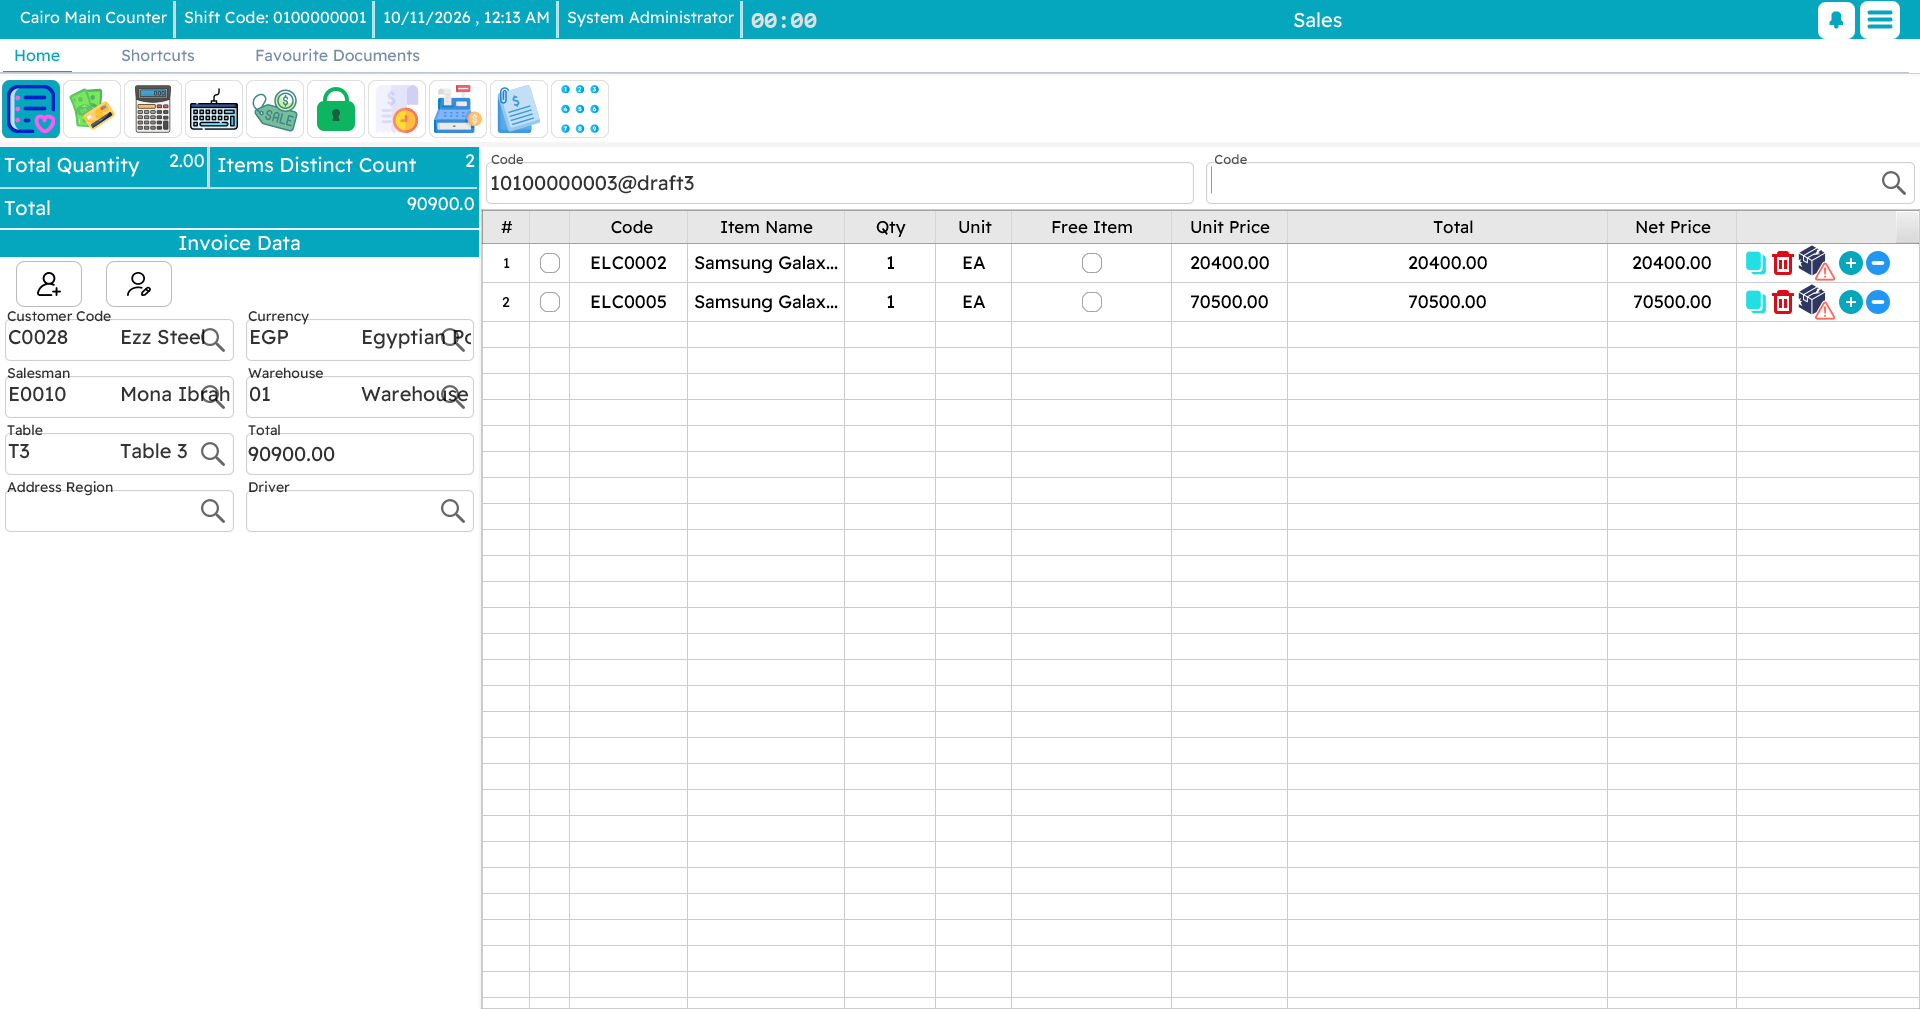Viewport: 1920px width, 1009px height.
Task: Enable Free Item for ELC0002 row
Action: point(1092,263)
